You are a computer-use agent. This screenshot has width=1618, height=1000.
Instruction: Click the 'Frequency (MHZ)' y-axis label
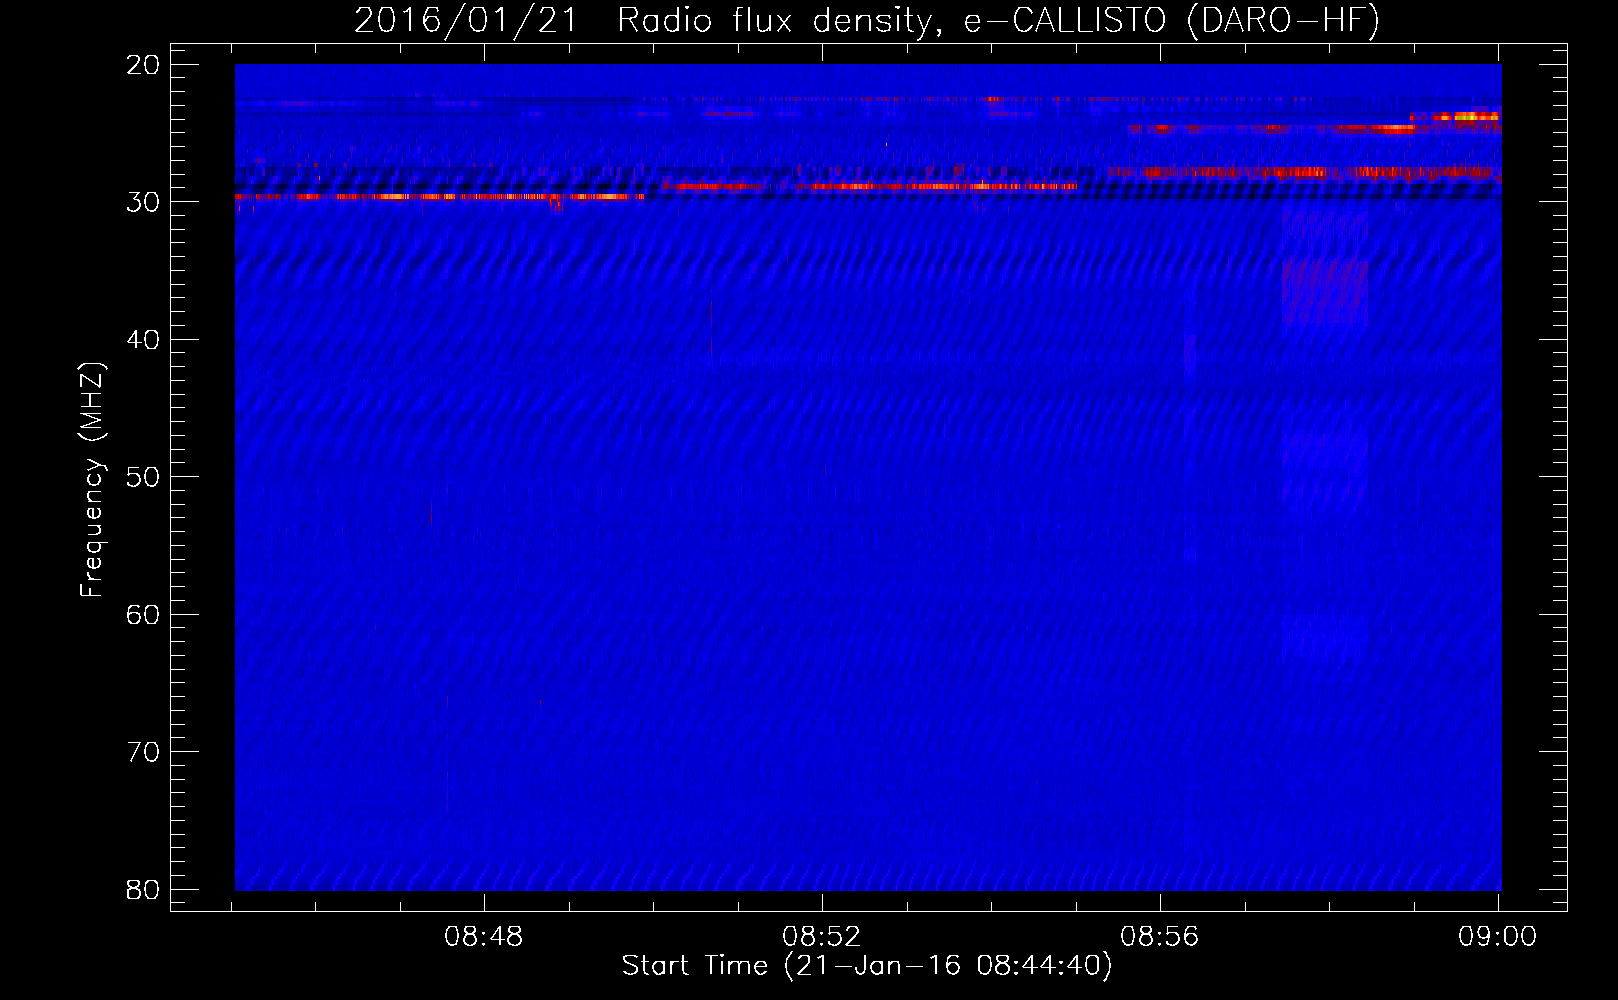click(92, 480)
